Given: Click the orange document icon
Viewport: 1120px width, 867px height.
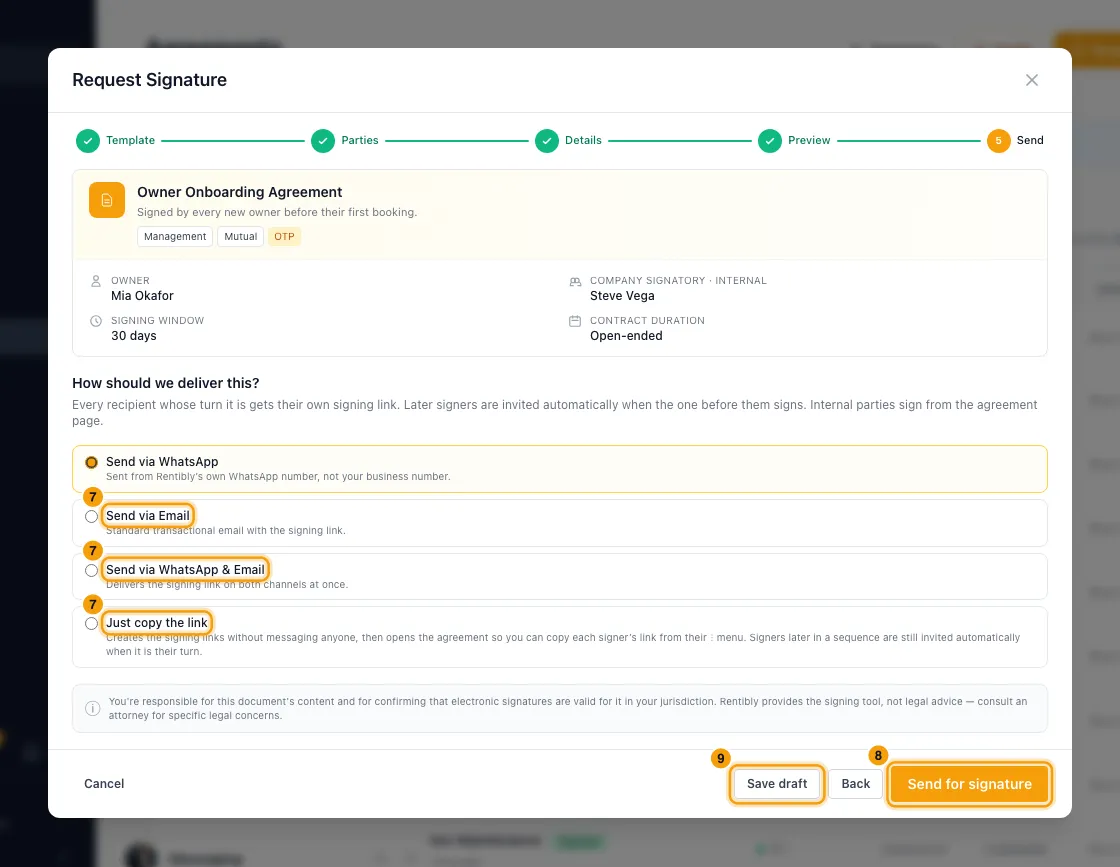Looking at the screenshot, I should pyautogui.click(x=106, y=200).
